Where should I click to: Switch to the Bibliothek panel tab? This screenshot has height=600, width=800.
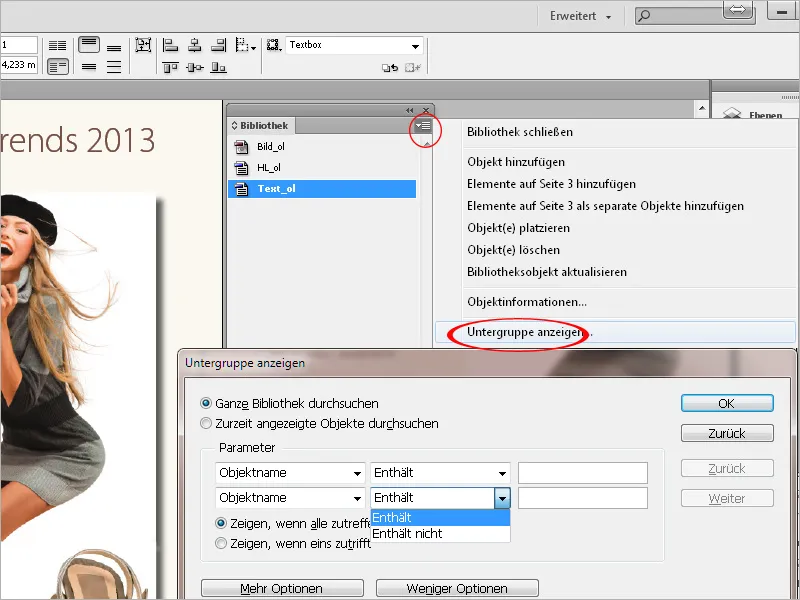261,126
